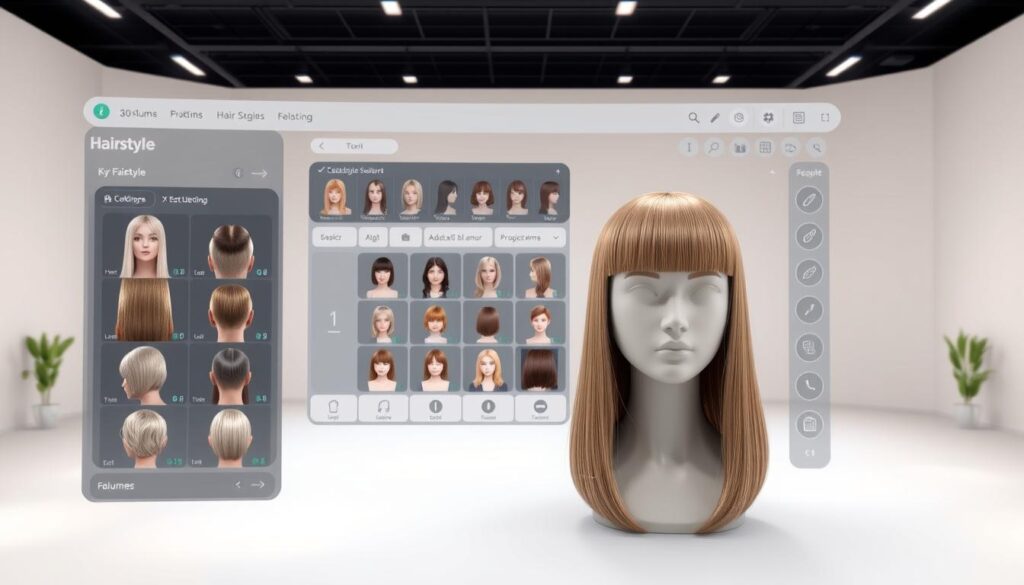Image resolution: width=1024 pixels, height=585 pixels.
Task: Switch to the Coldrgre tab in the Hairstyle panel
Action: [x=125, y=198]
